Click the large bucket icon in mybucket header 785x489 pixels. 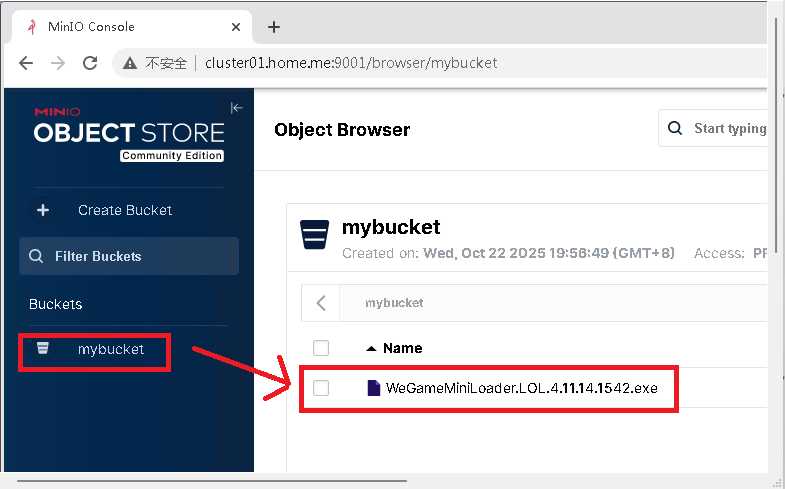coord(314,234)
